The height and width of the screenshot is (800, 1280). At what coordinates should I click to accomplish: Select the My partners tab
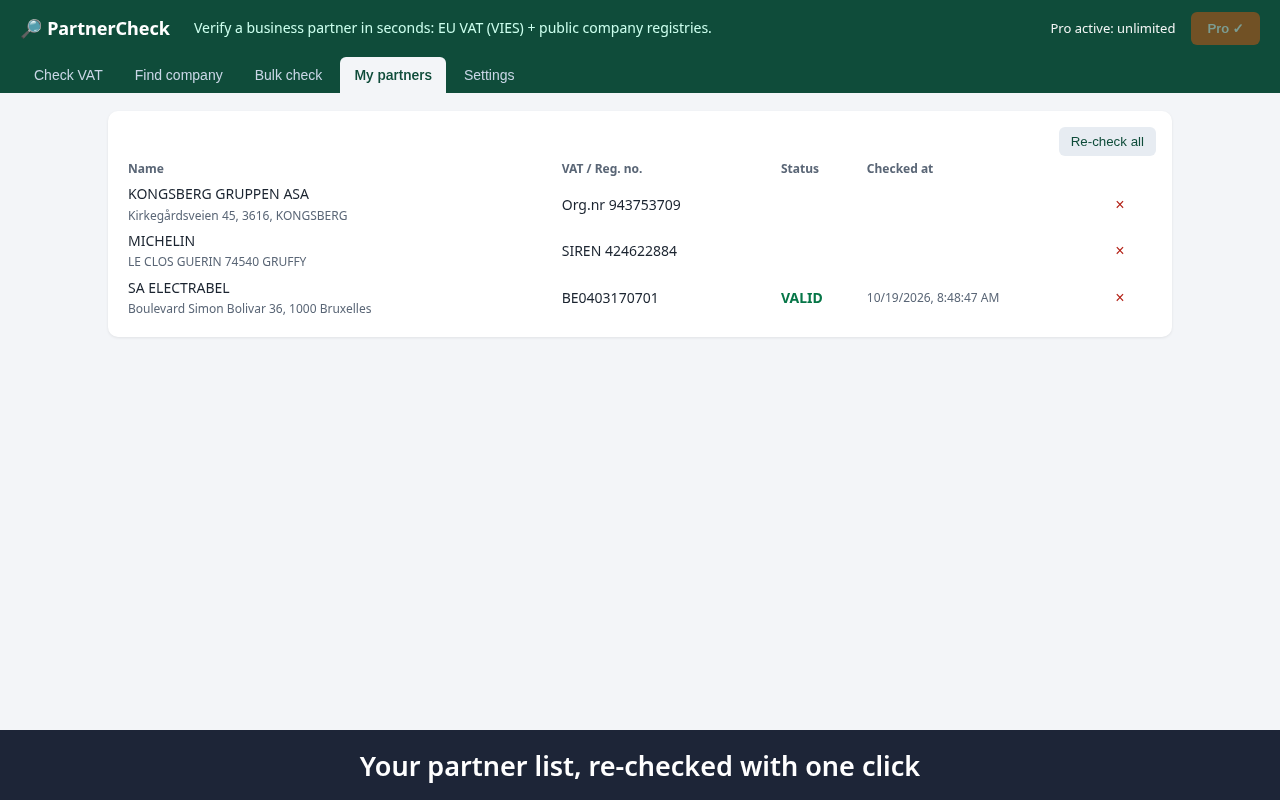[x=393, y=75]
